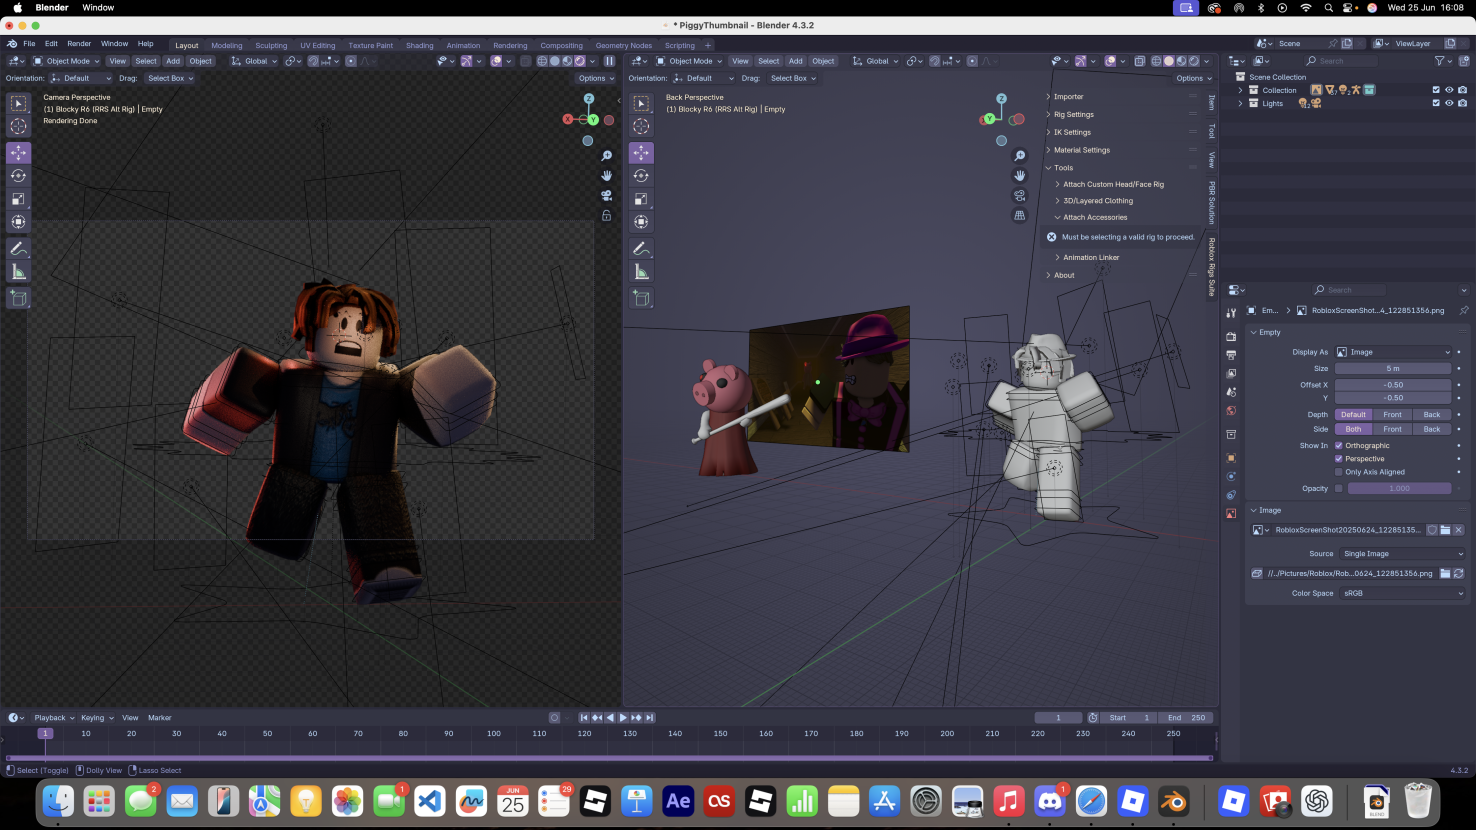This screenshot has height=830, width=1476.
Task: Toggle camera view icon in left viewport
Action: point(606,195)
